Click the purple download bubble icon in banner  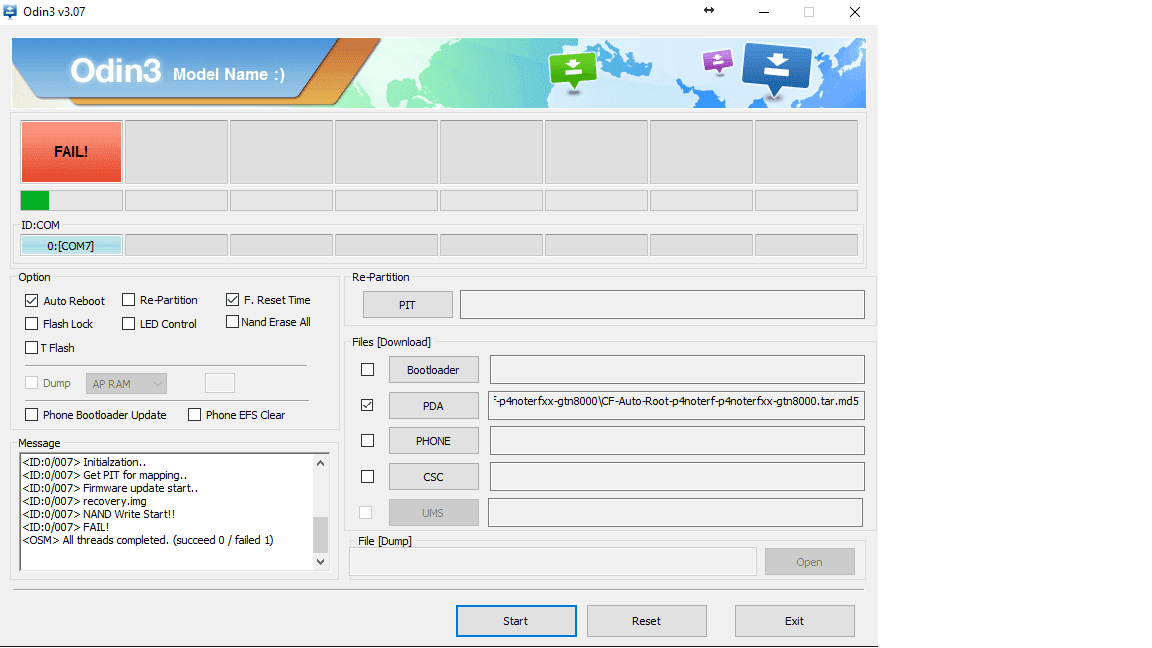(x=717, y=62)
